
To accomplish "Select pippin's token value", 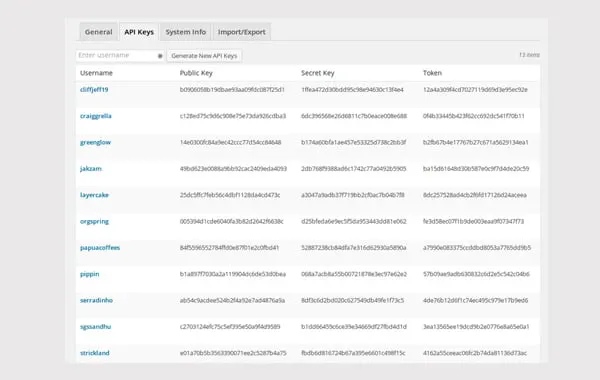I will 476,274.
